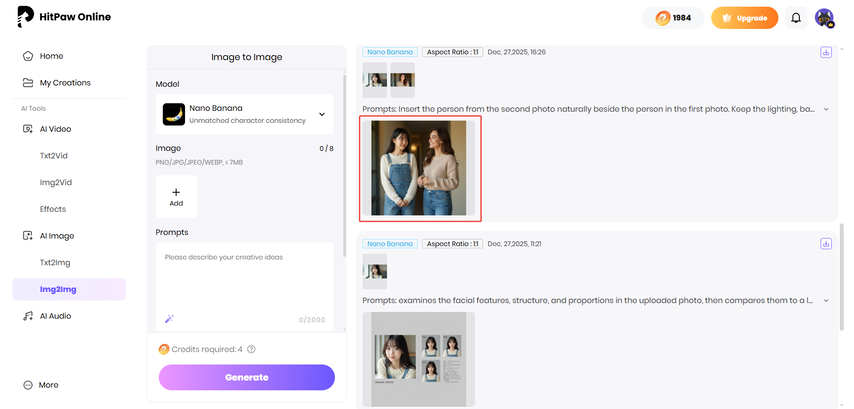Image resolution: width=854 pixels, height=409 pixels.
Task: Click the notification bell icon
Action: (796, 18)
